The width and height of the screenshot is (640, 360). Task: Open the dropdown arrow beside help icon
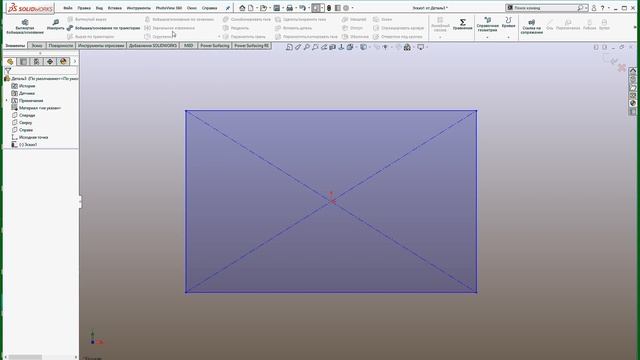click(608, 8)
